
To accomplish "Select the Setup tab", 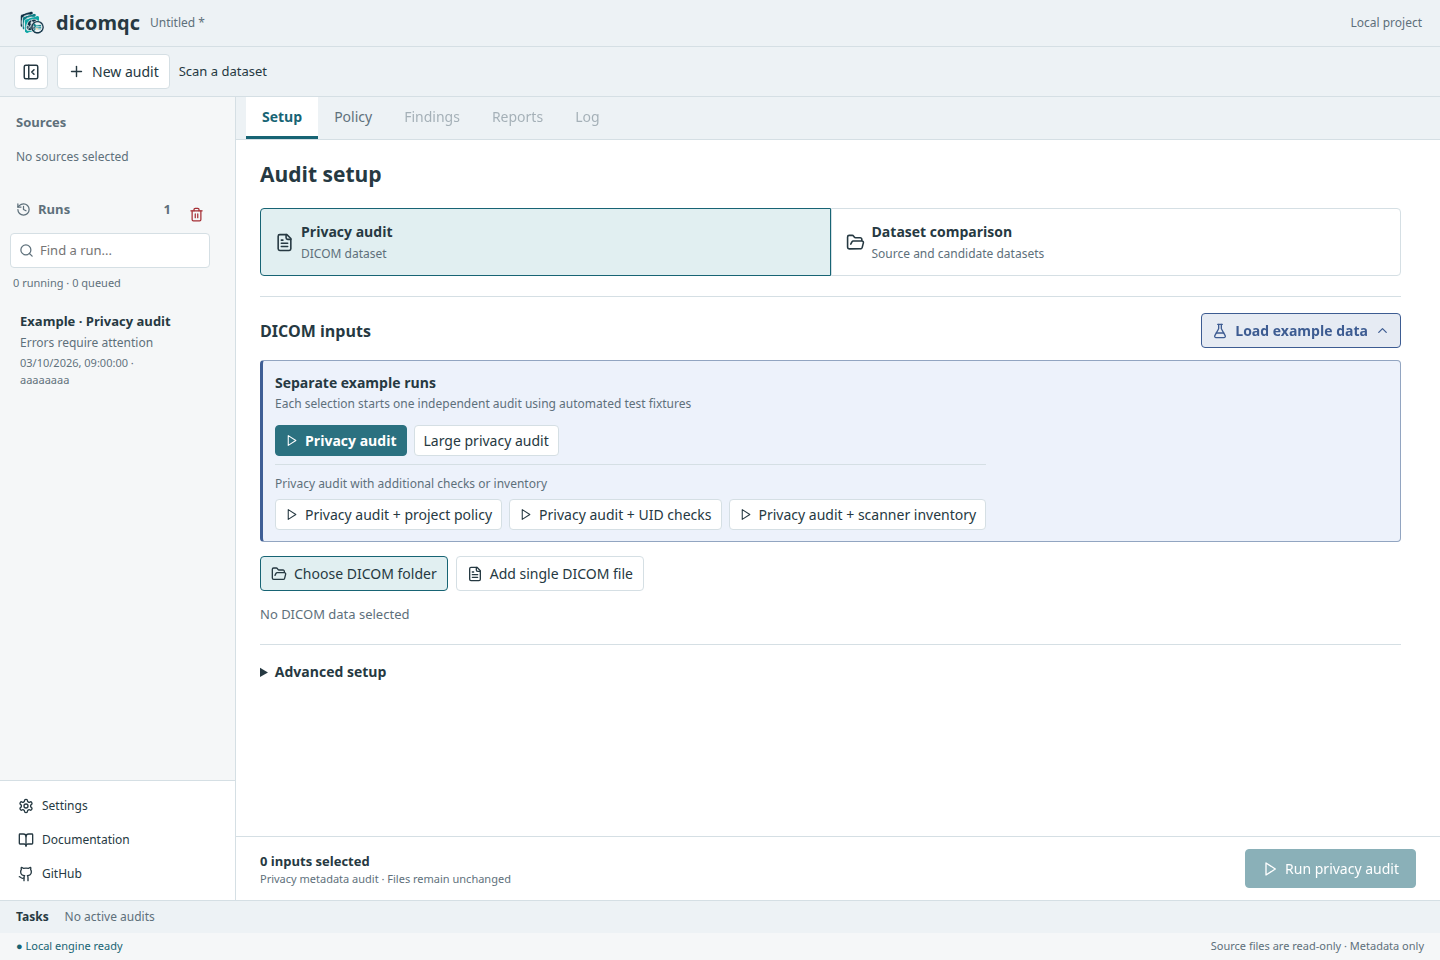I will tap(282, 117).
